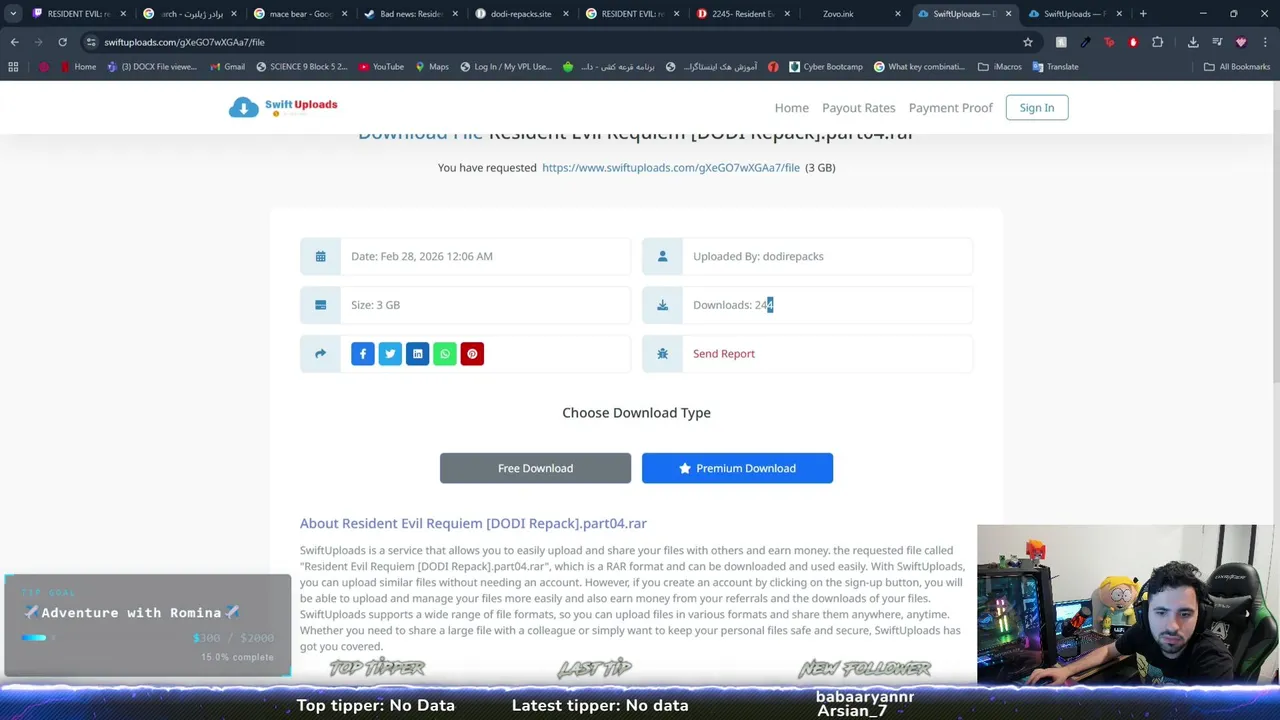Open the All Bookmarks folder
This screenshot has width=1280, height=720.
1236,67
